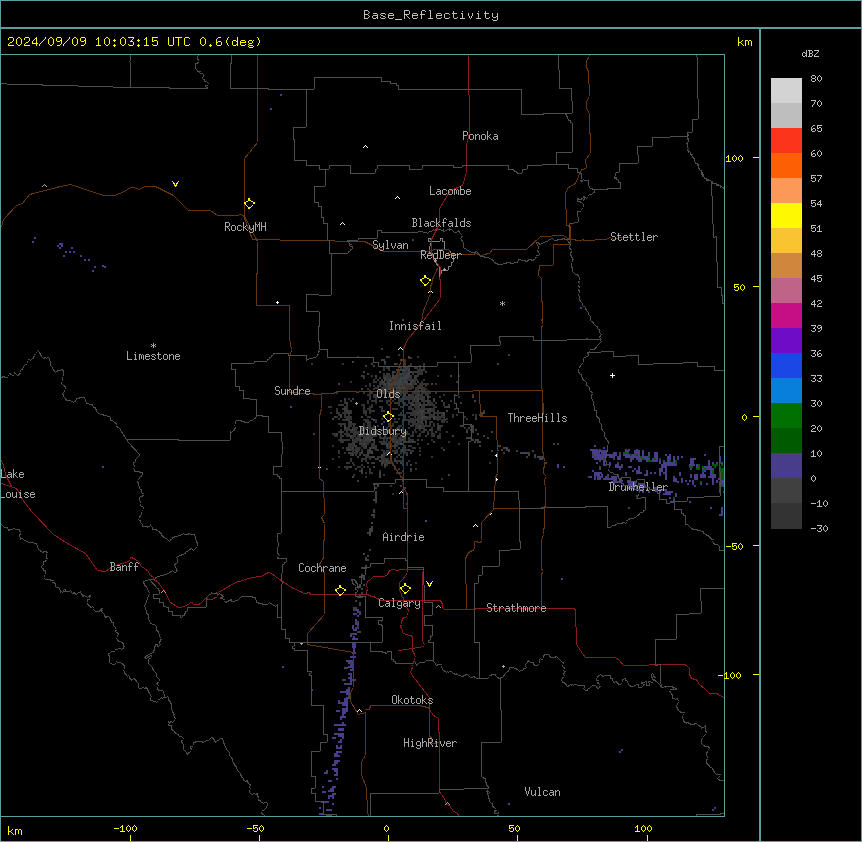Image resolution: width=862 pixels, height=842 pixels.
Task: Click the yellow radar site marker near Olds
Action: [388, 417]
